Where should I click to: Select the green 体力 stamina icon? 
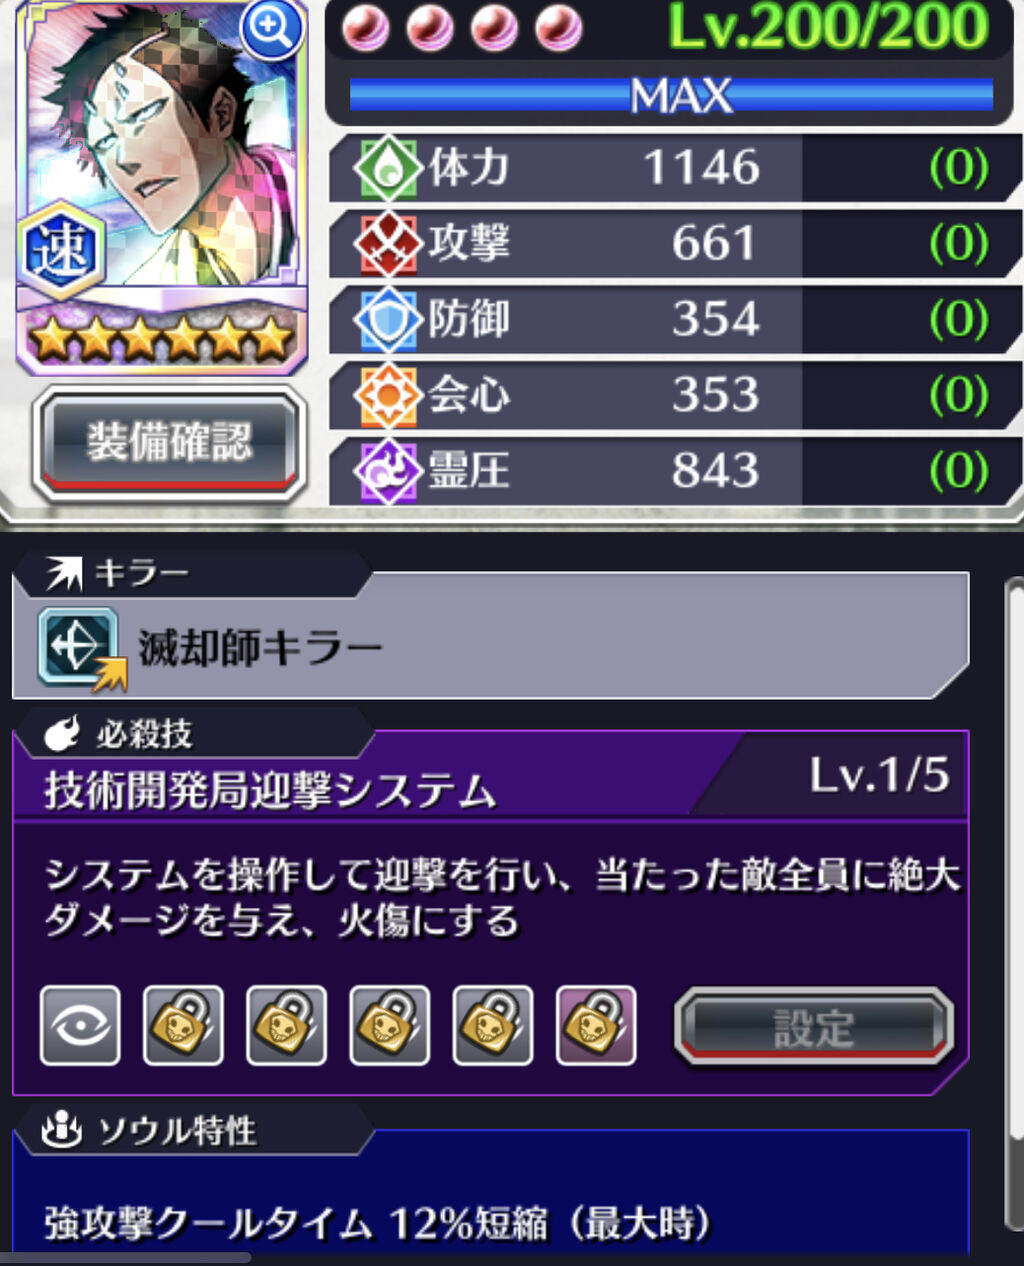coord(388,167)
